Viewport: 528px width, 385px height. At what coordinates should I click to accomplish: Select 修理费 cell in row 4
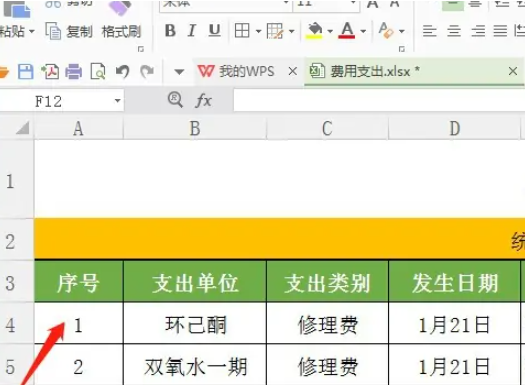pyautogui.click(x=327, y=323)
